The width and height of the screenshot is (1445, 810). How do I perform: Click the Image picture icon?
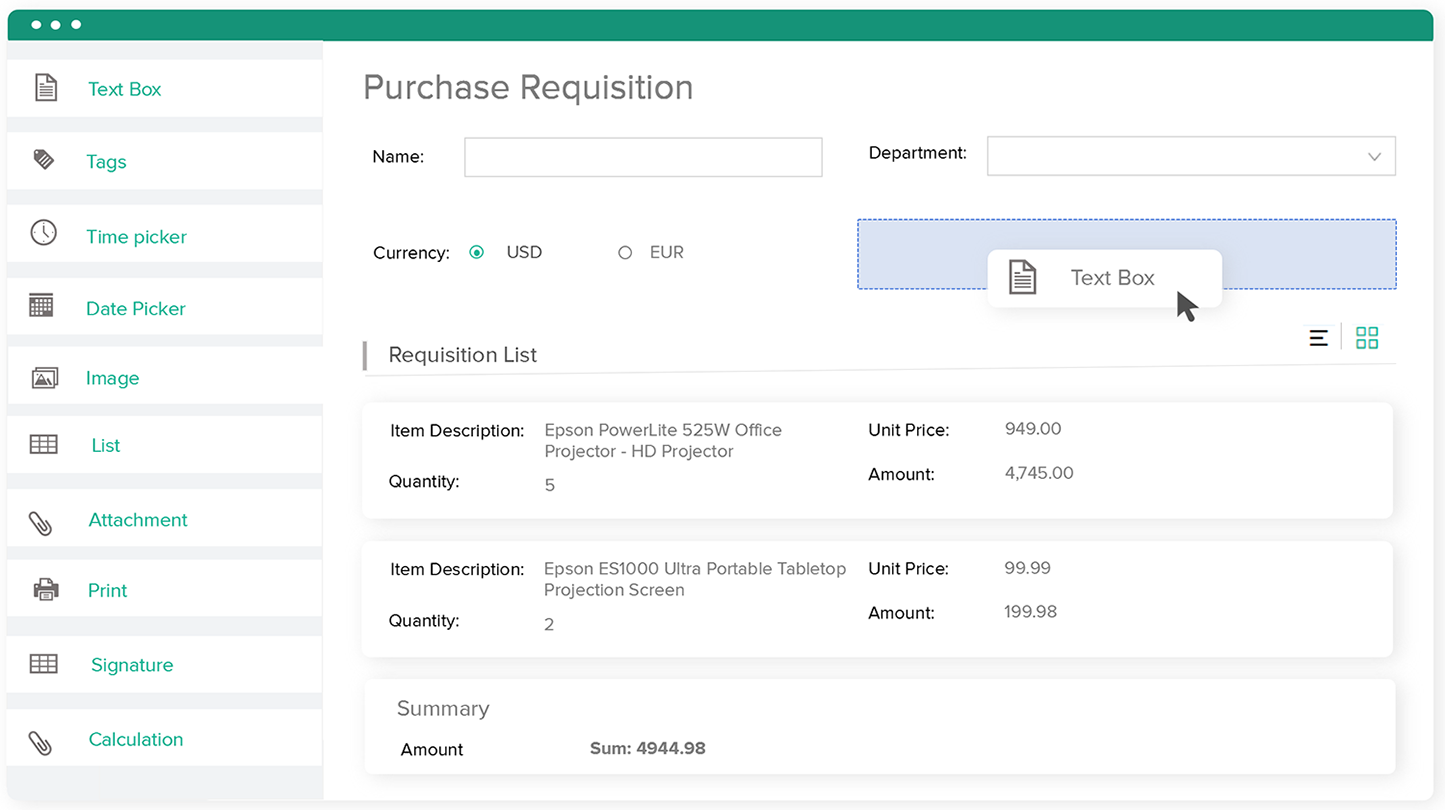point(45,378)
